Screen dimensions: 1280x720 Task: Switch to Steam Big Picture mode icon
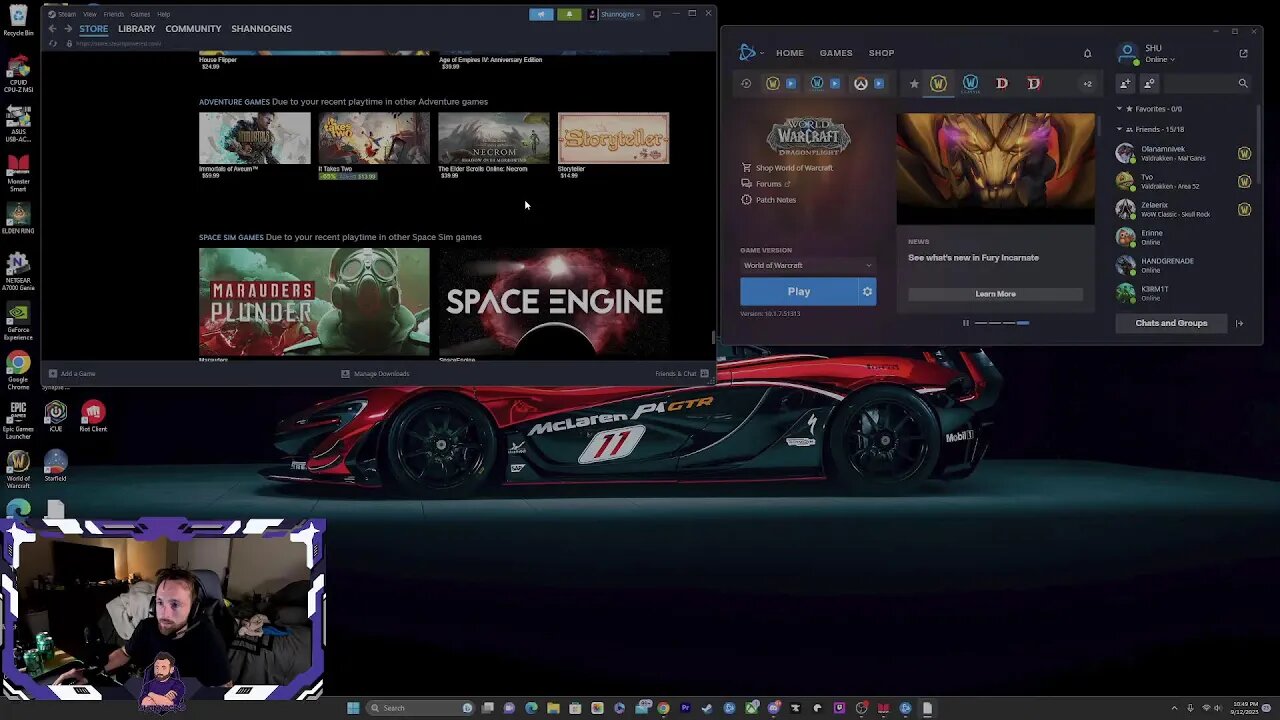657,14
